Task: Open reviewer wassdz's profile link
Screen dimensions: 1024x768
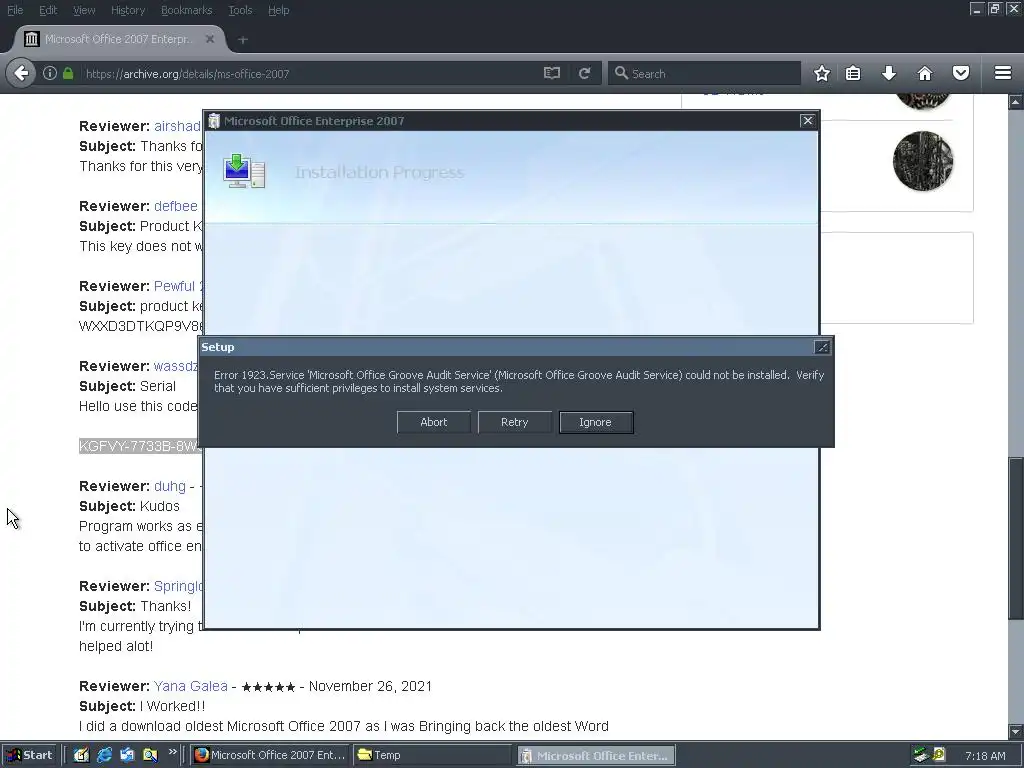Action: point(176,366)
